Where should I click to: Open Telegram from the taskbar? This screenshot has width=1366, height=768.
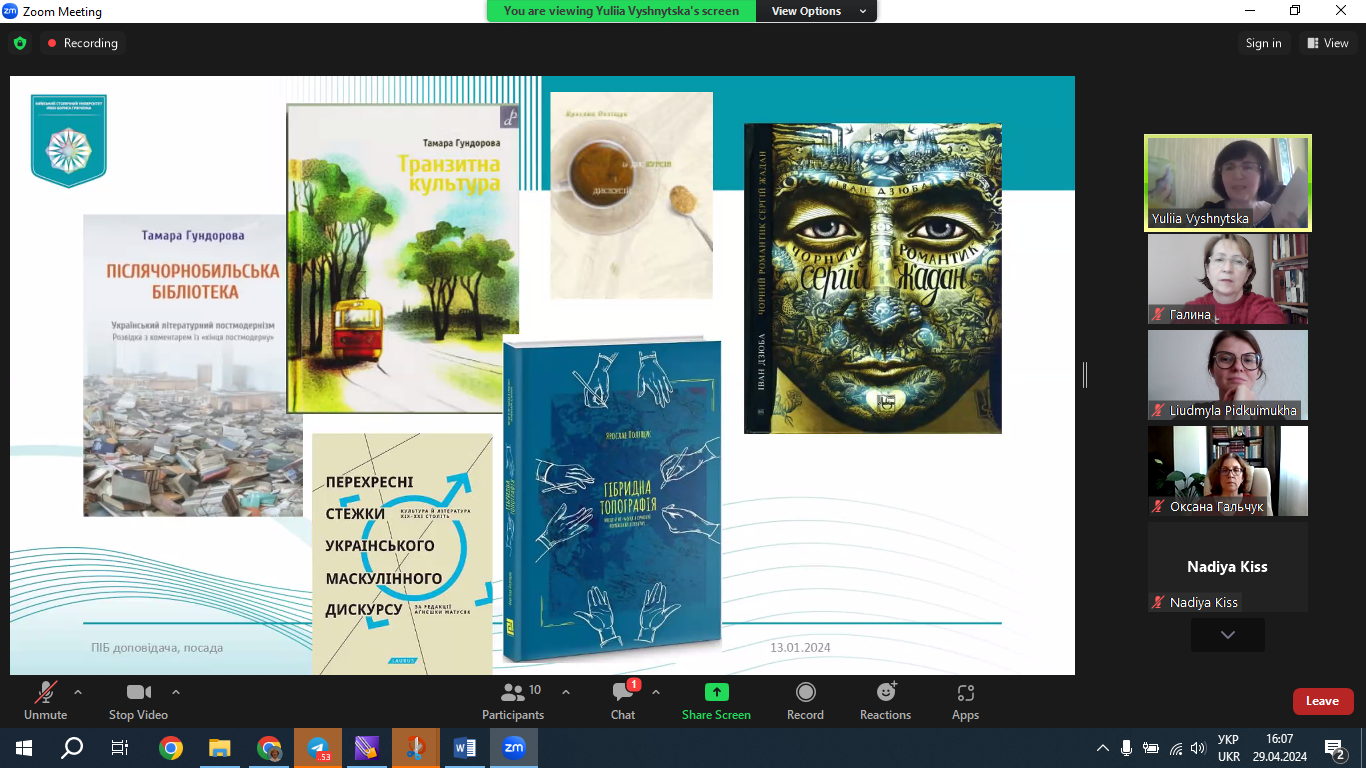click(318, 748)
